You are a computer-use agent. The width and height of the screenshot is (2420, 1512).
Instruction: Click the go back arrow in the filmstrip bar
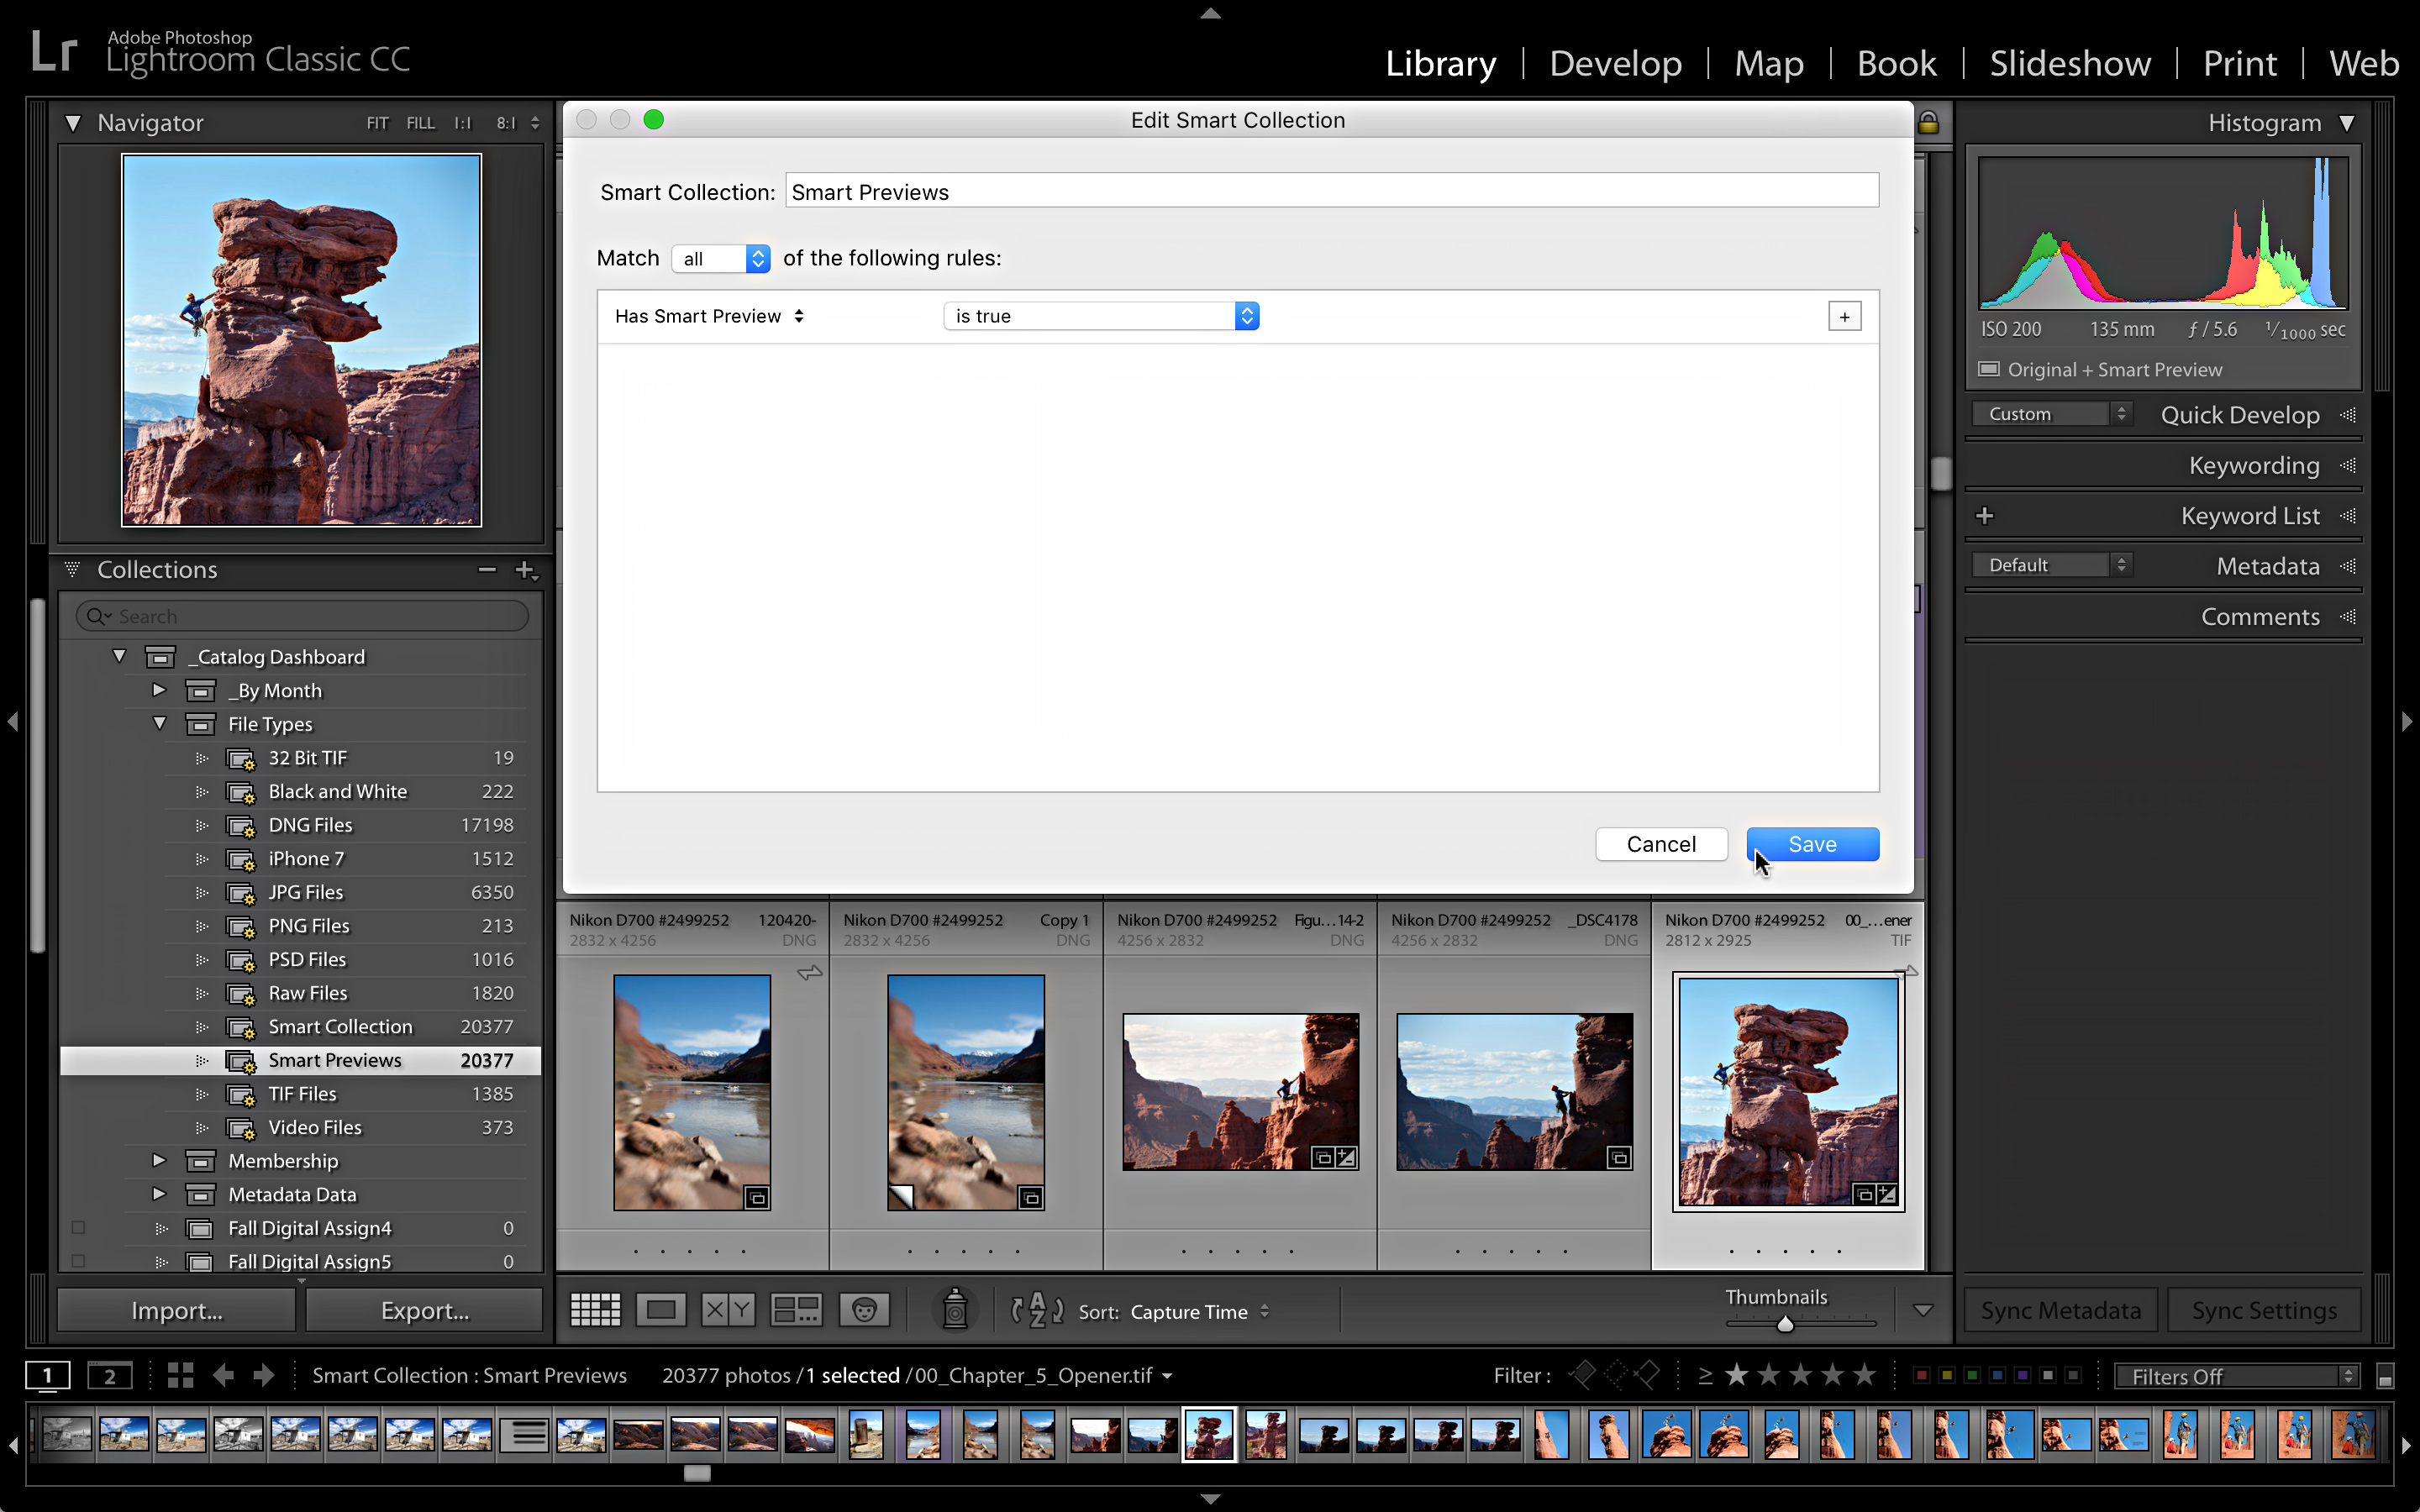(224, 1375)
